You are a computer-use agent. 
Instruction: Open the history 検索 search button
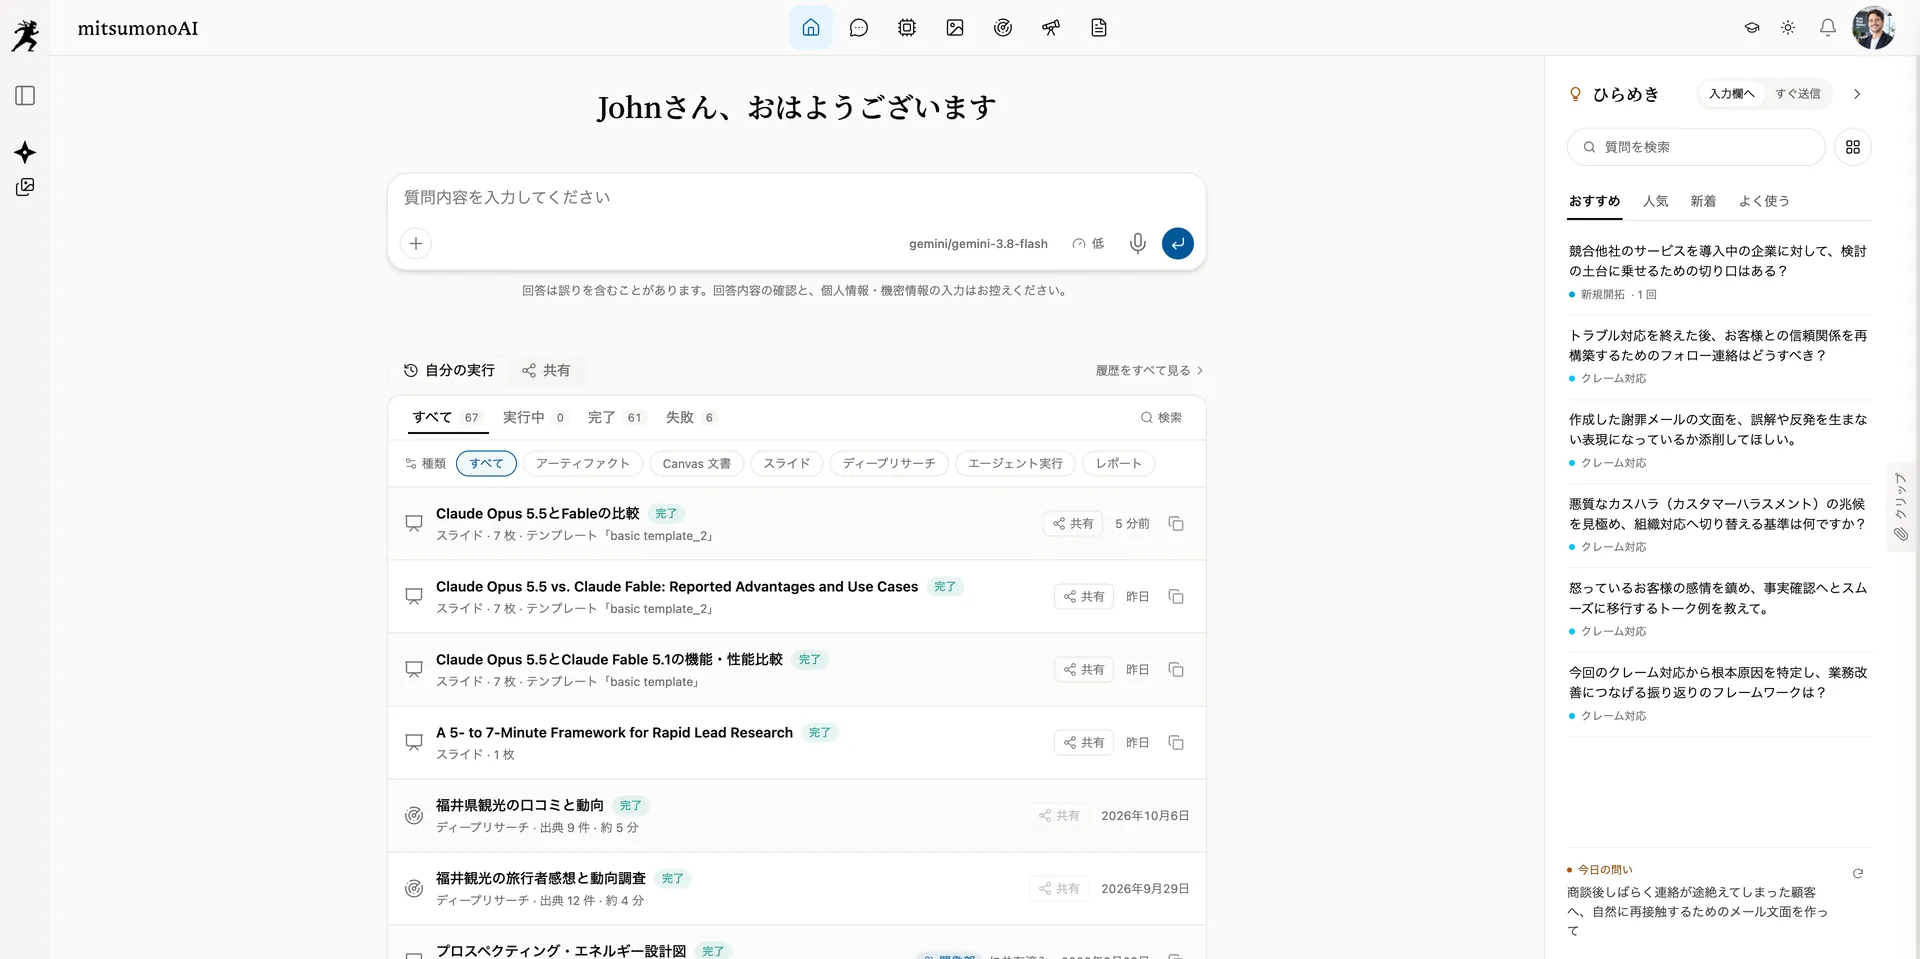(1161, 418)
